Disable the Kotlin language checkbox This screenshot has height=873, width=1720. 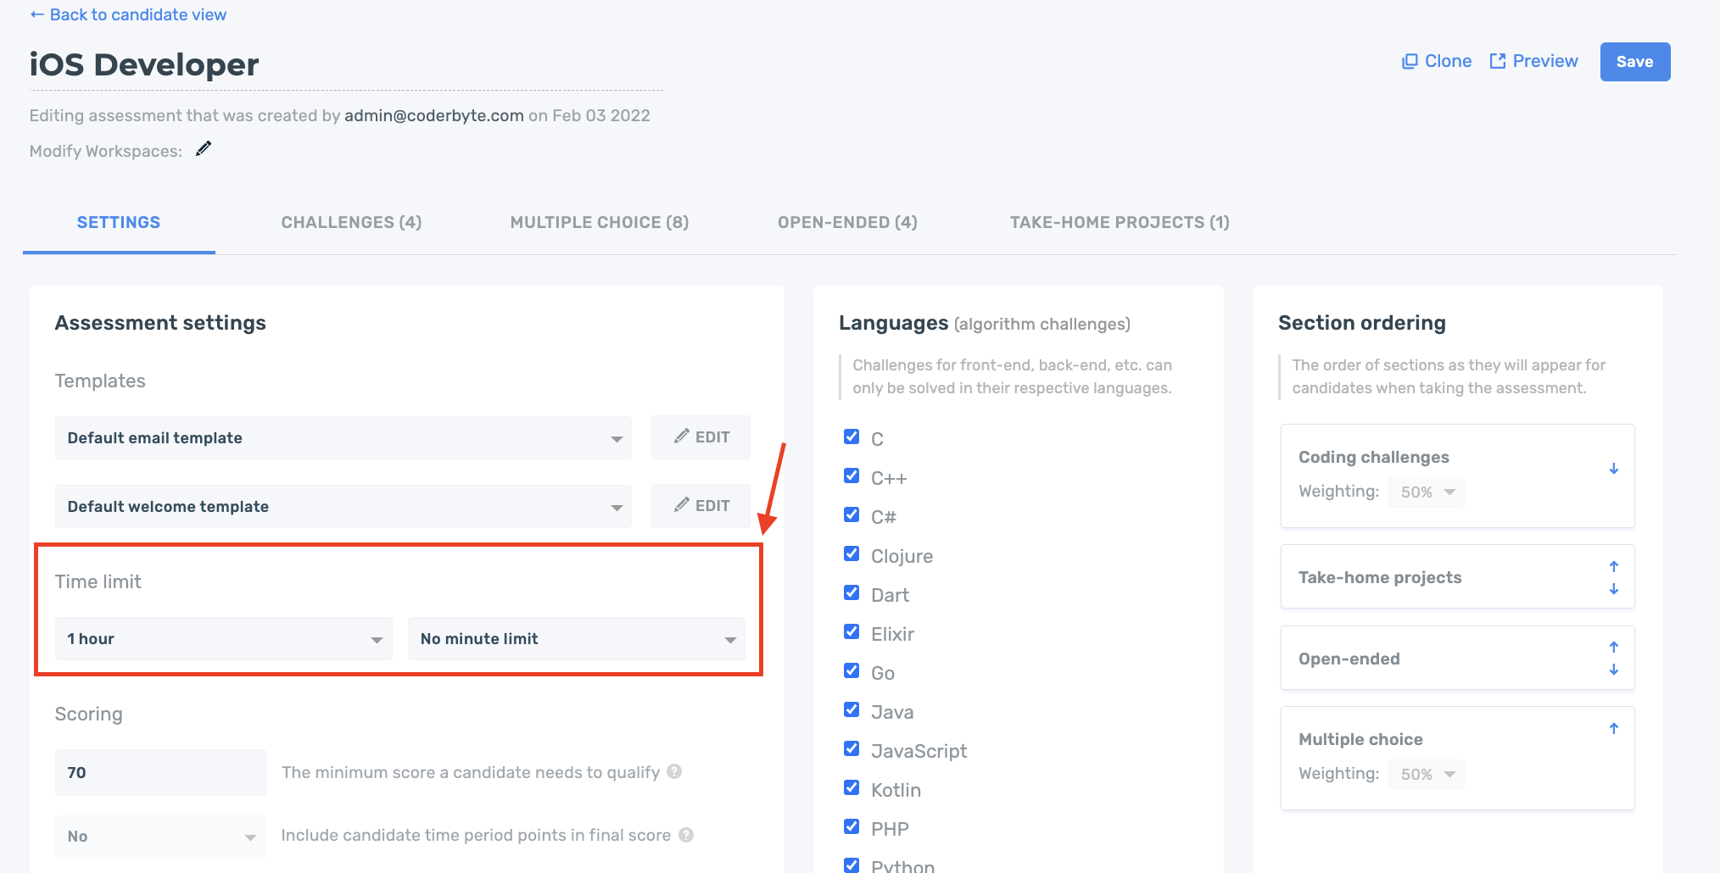[x=851, y=788]
